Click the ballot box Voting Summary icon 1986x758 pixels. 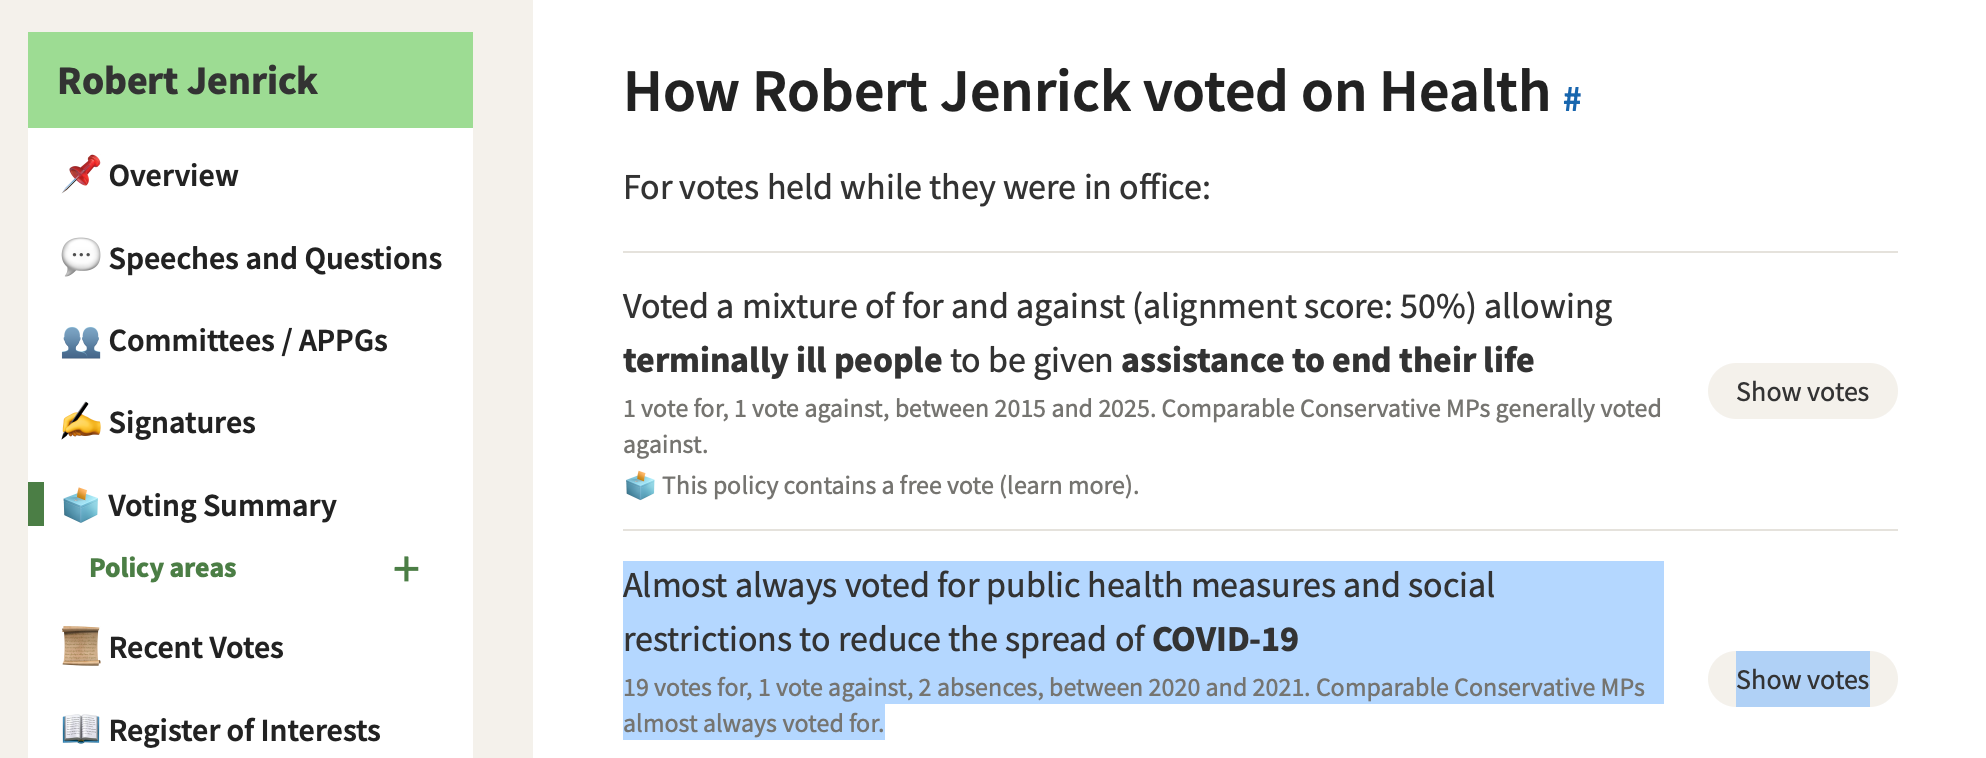coord(81,505)
